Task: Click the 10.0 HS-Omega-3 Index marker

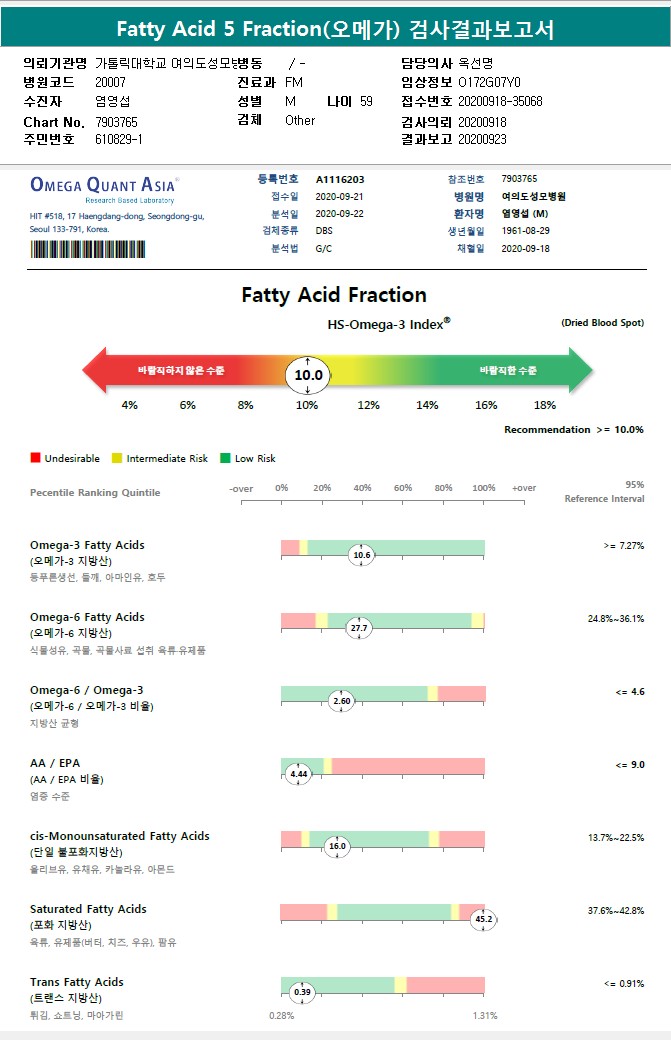Action: [x=306, y=375]
